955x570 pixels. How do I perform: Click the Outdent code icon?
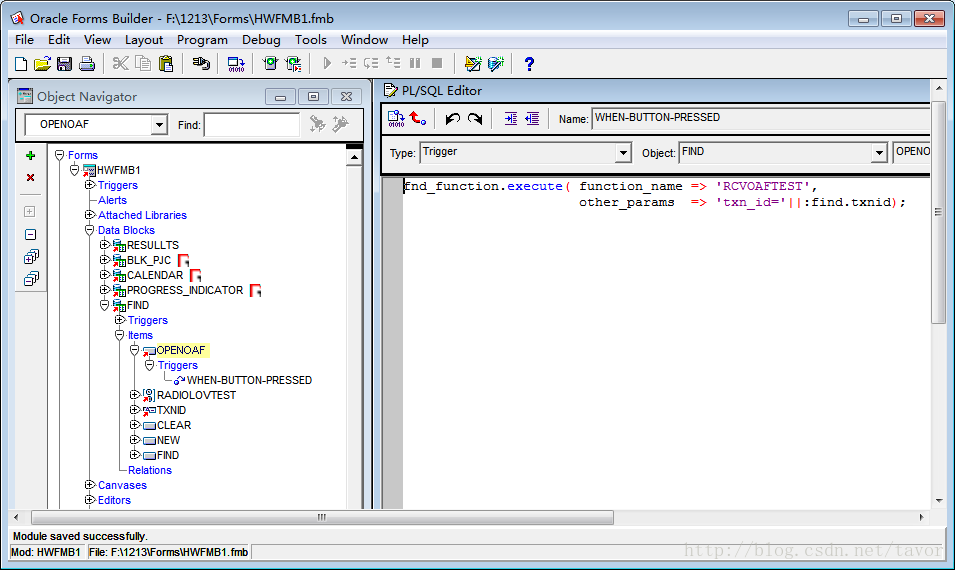click(x=532, y=119)
